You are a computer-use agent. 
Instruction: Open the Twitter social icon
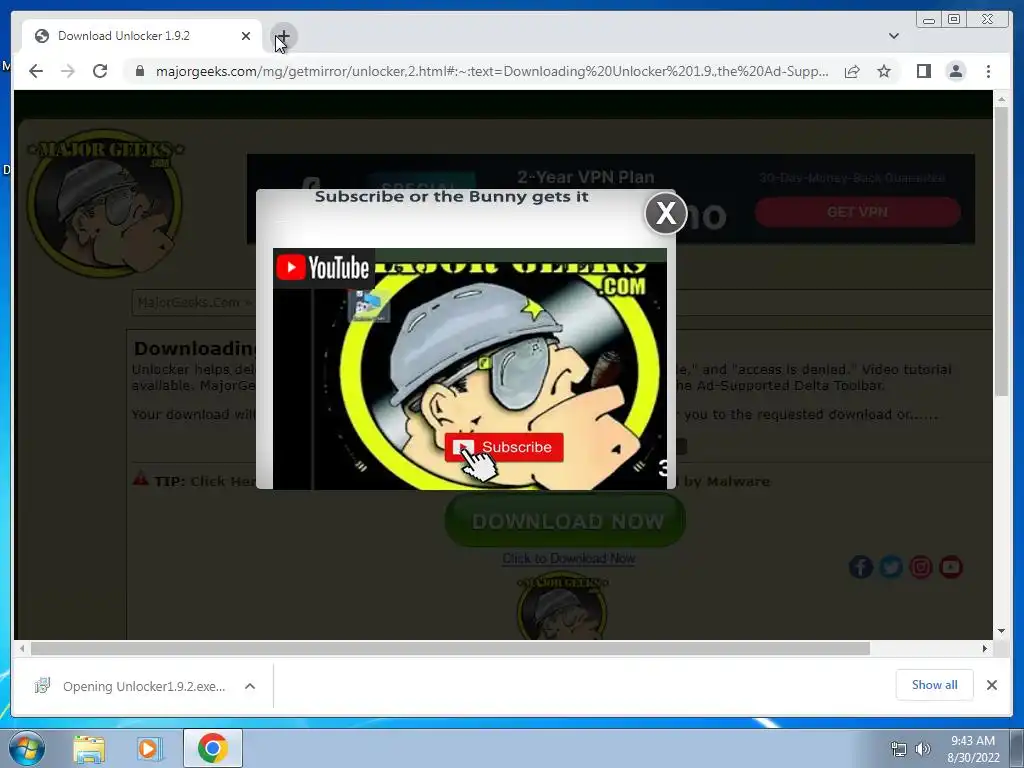(x=891, y=567)
